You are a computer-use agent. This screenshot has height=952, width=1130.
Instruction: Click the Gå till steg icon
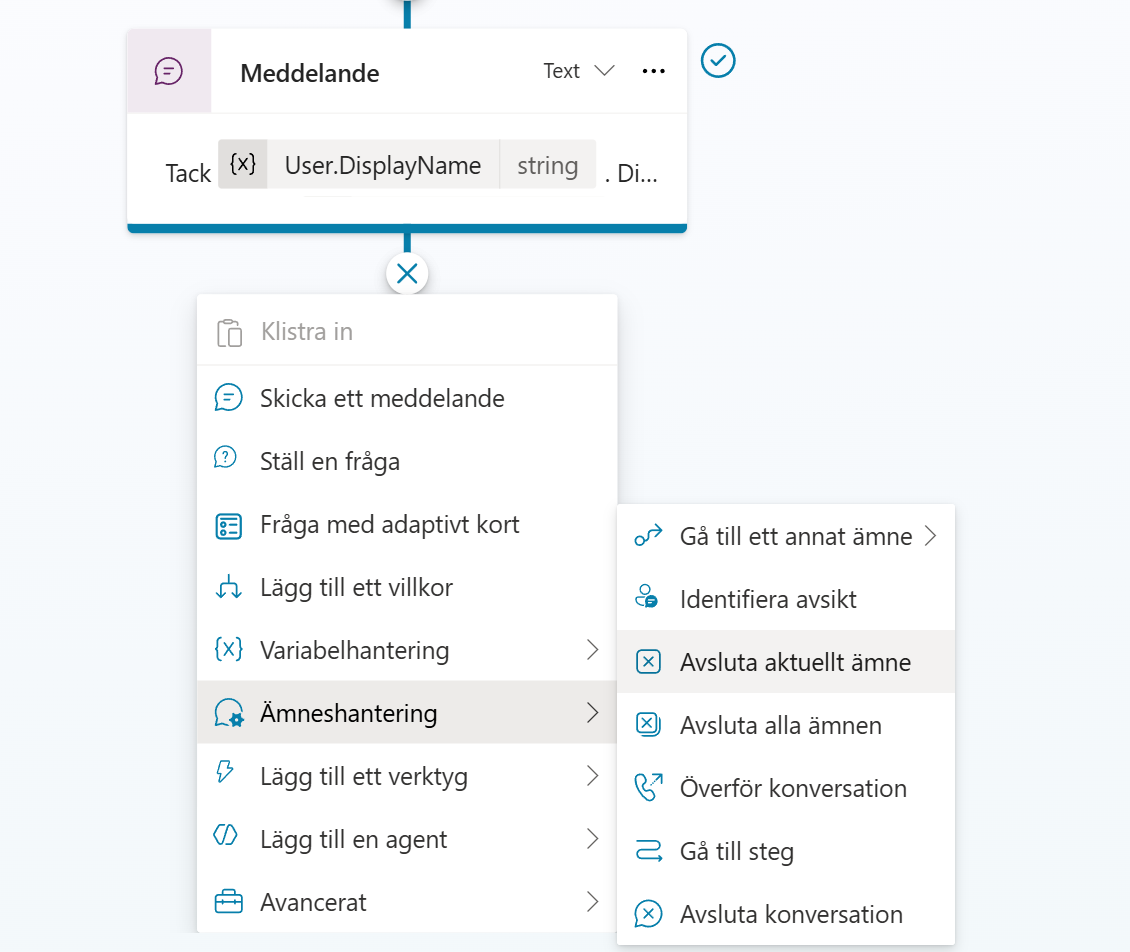click(x=649, y=850)
